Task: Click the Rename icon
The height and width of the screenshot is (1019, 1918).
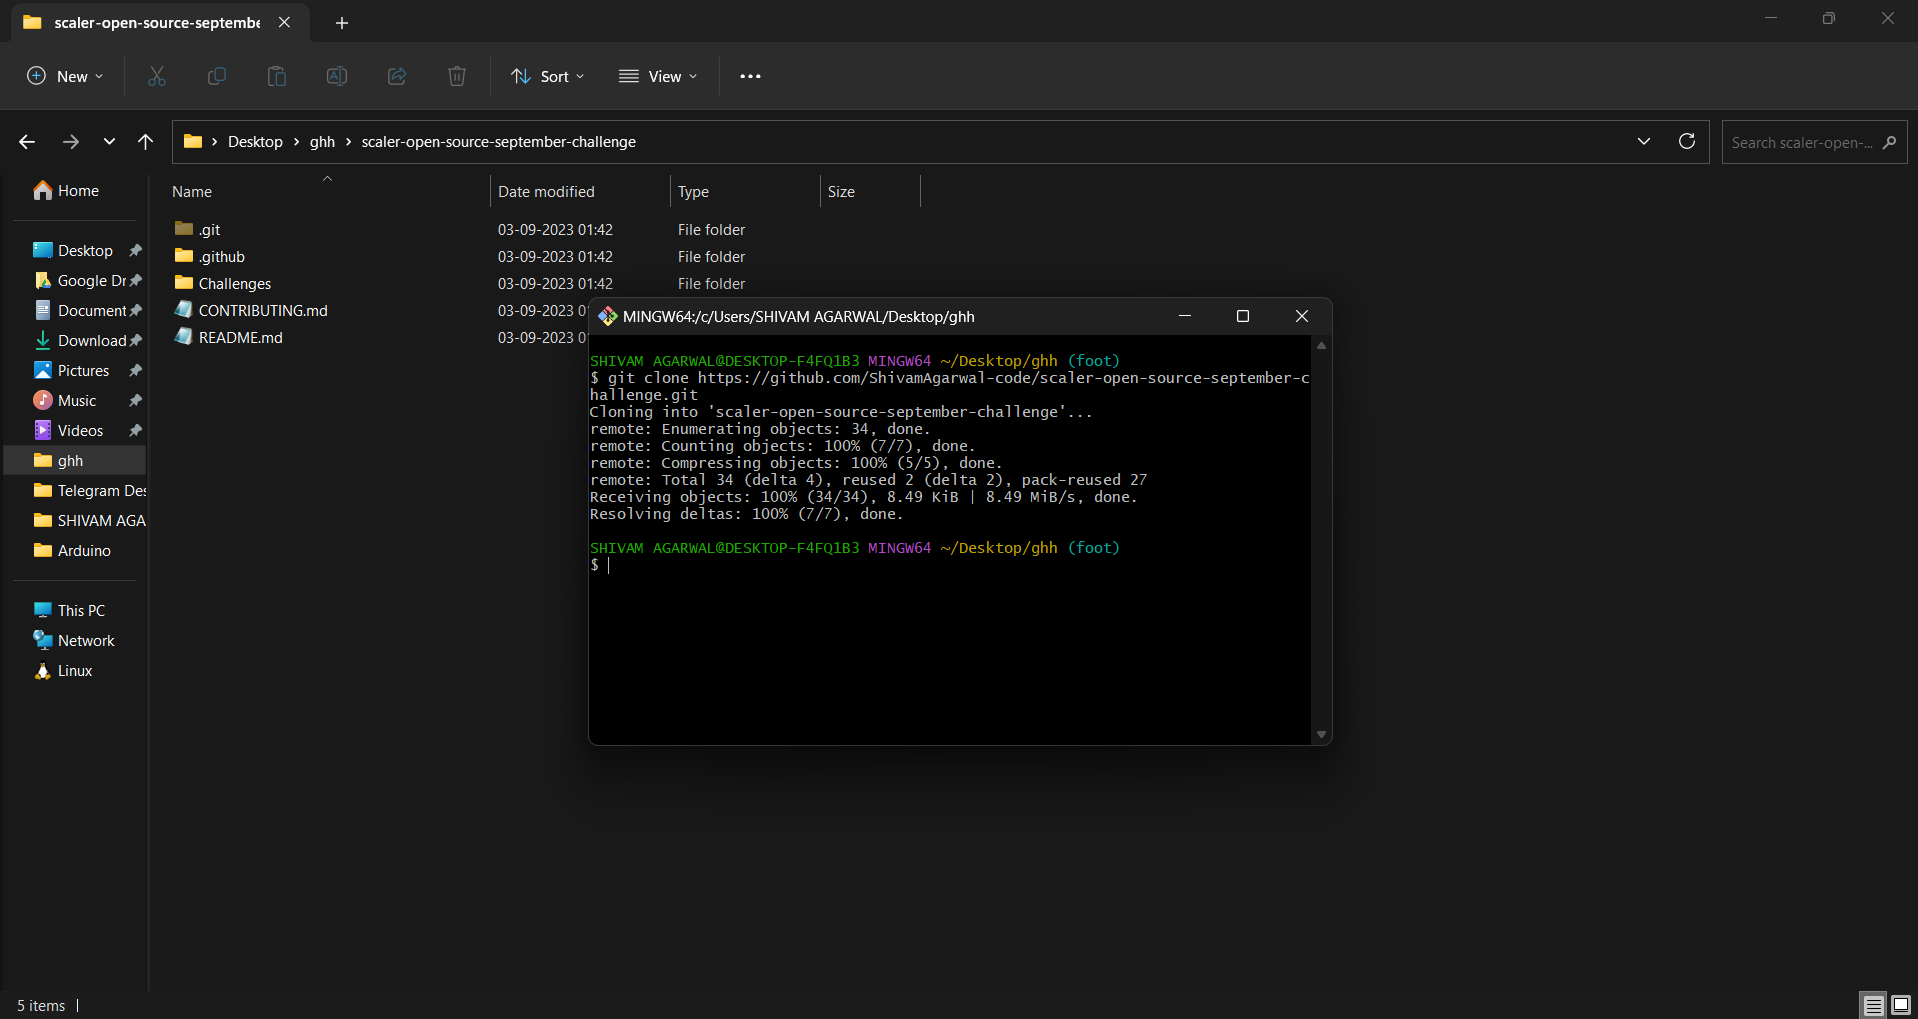Action: point(336,76)
